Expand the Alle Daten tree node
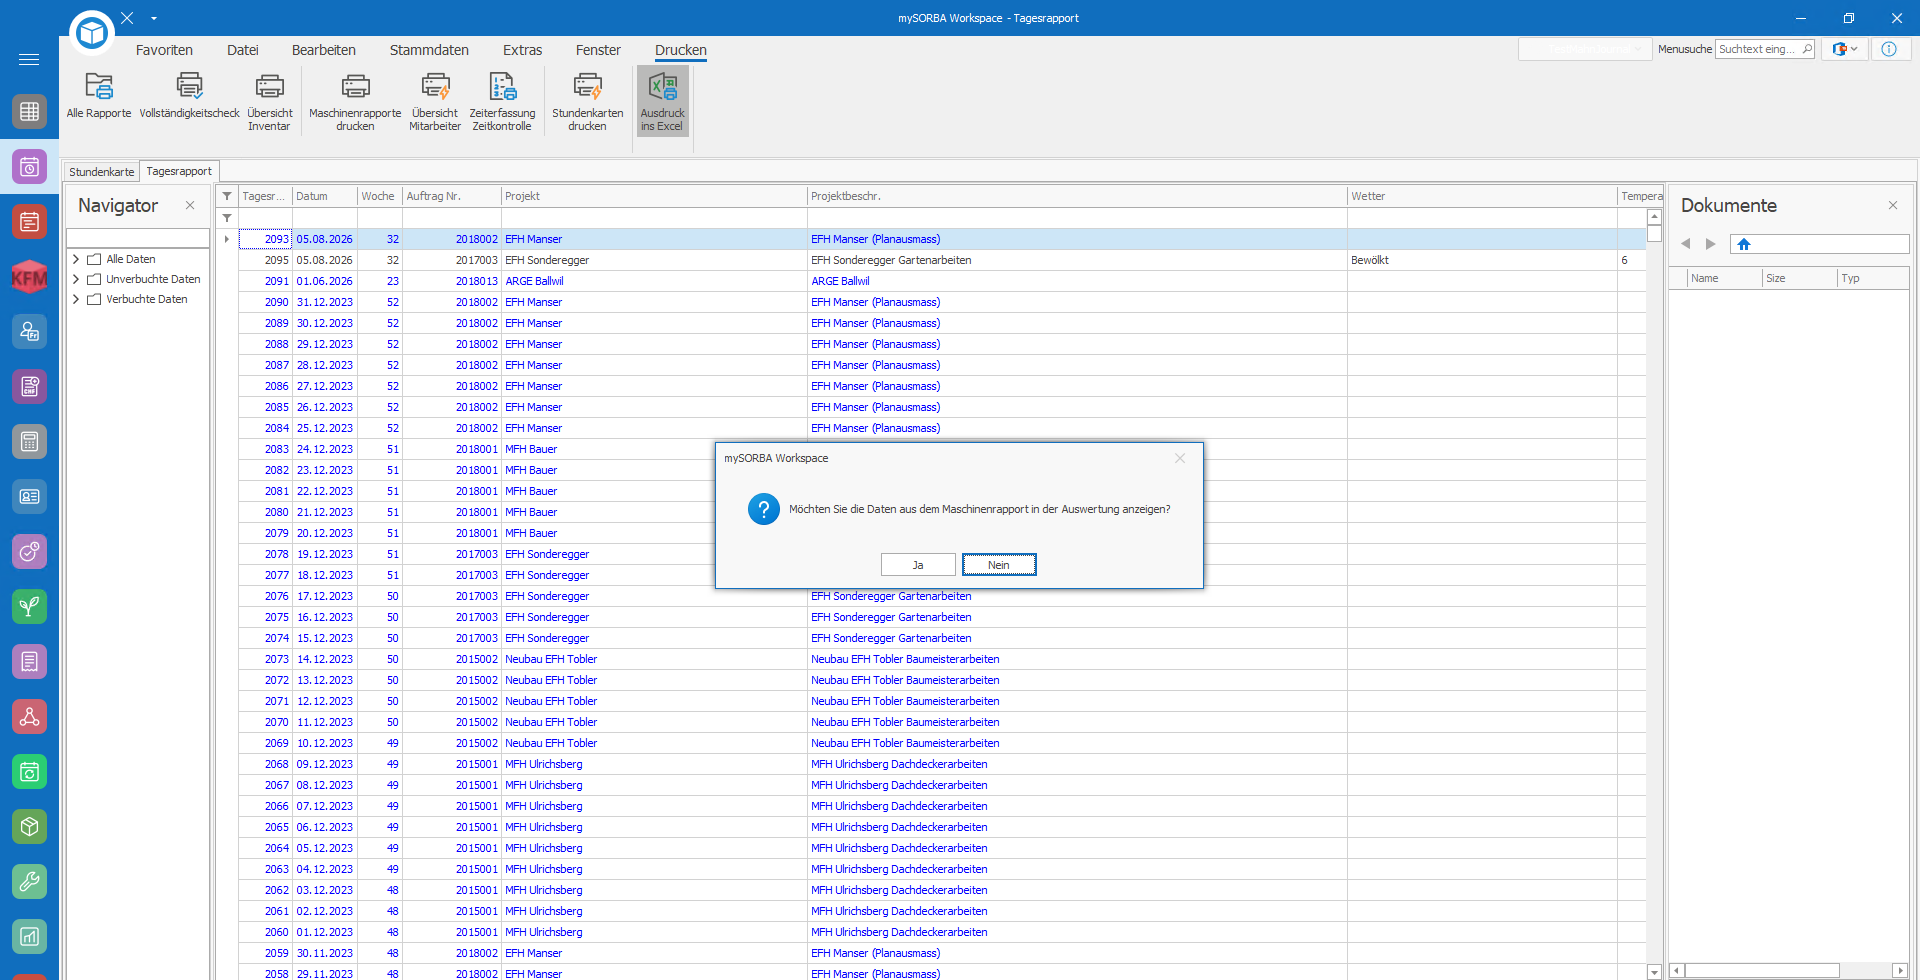1920x980 pixels. (x=76, y=259)
